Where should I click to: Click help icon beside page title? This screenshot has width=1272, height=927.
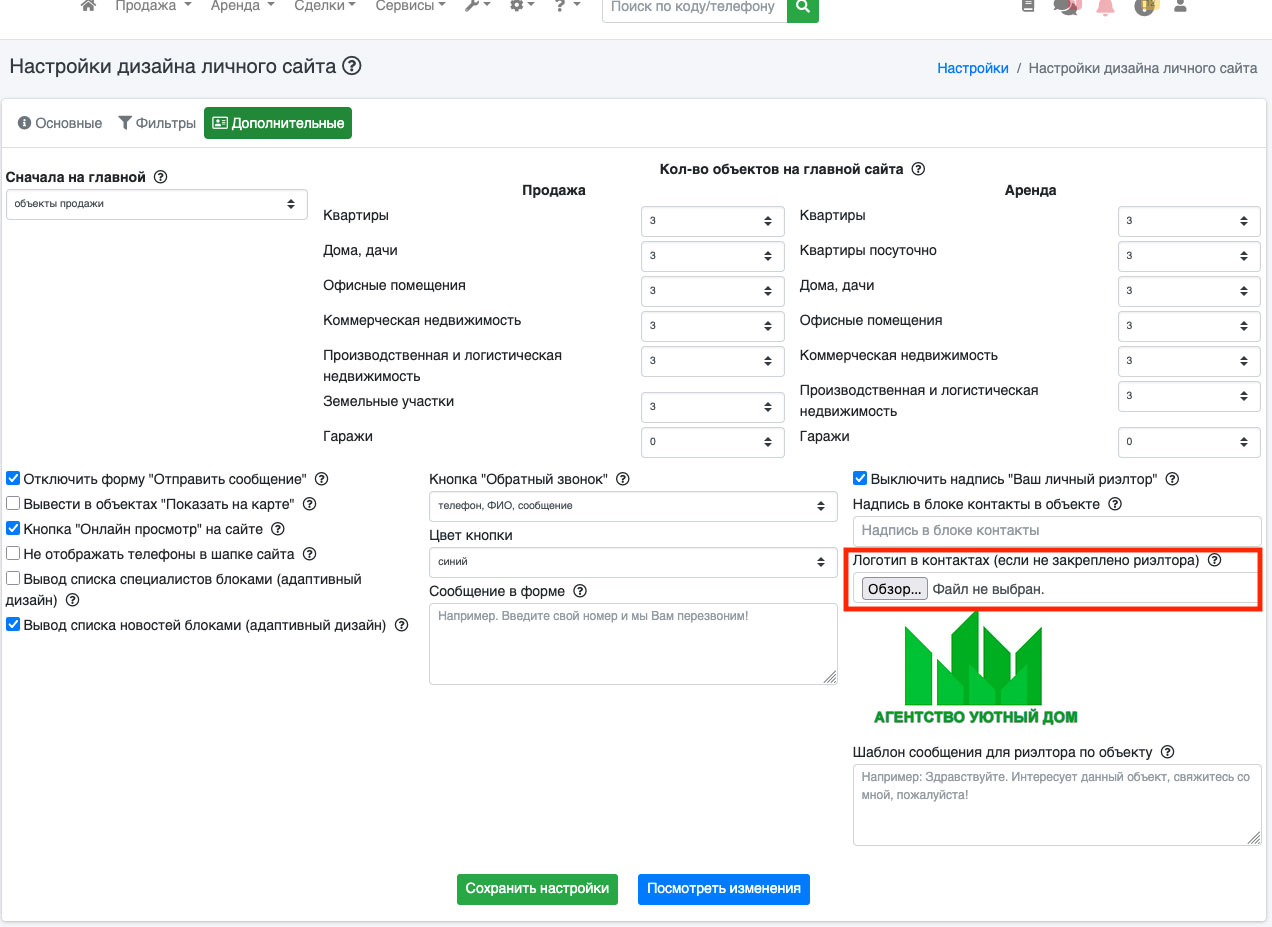pos(351,67)
